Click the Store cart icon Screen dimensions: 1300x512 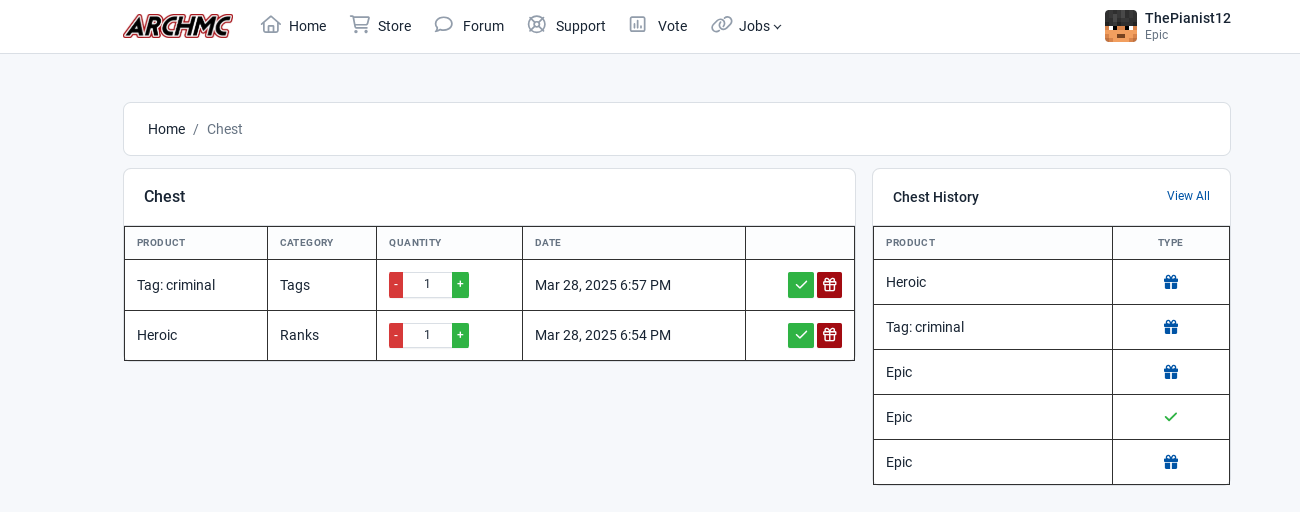coord(360,24)
